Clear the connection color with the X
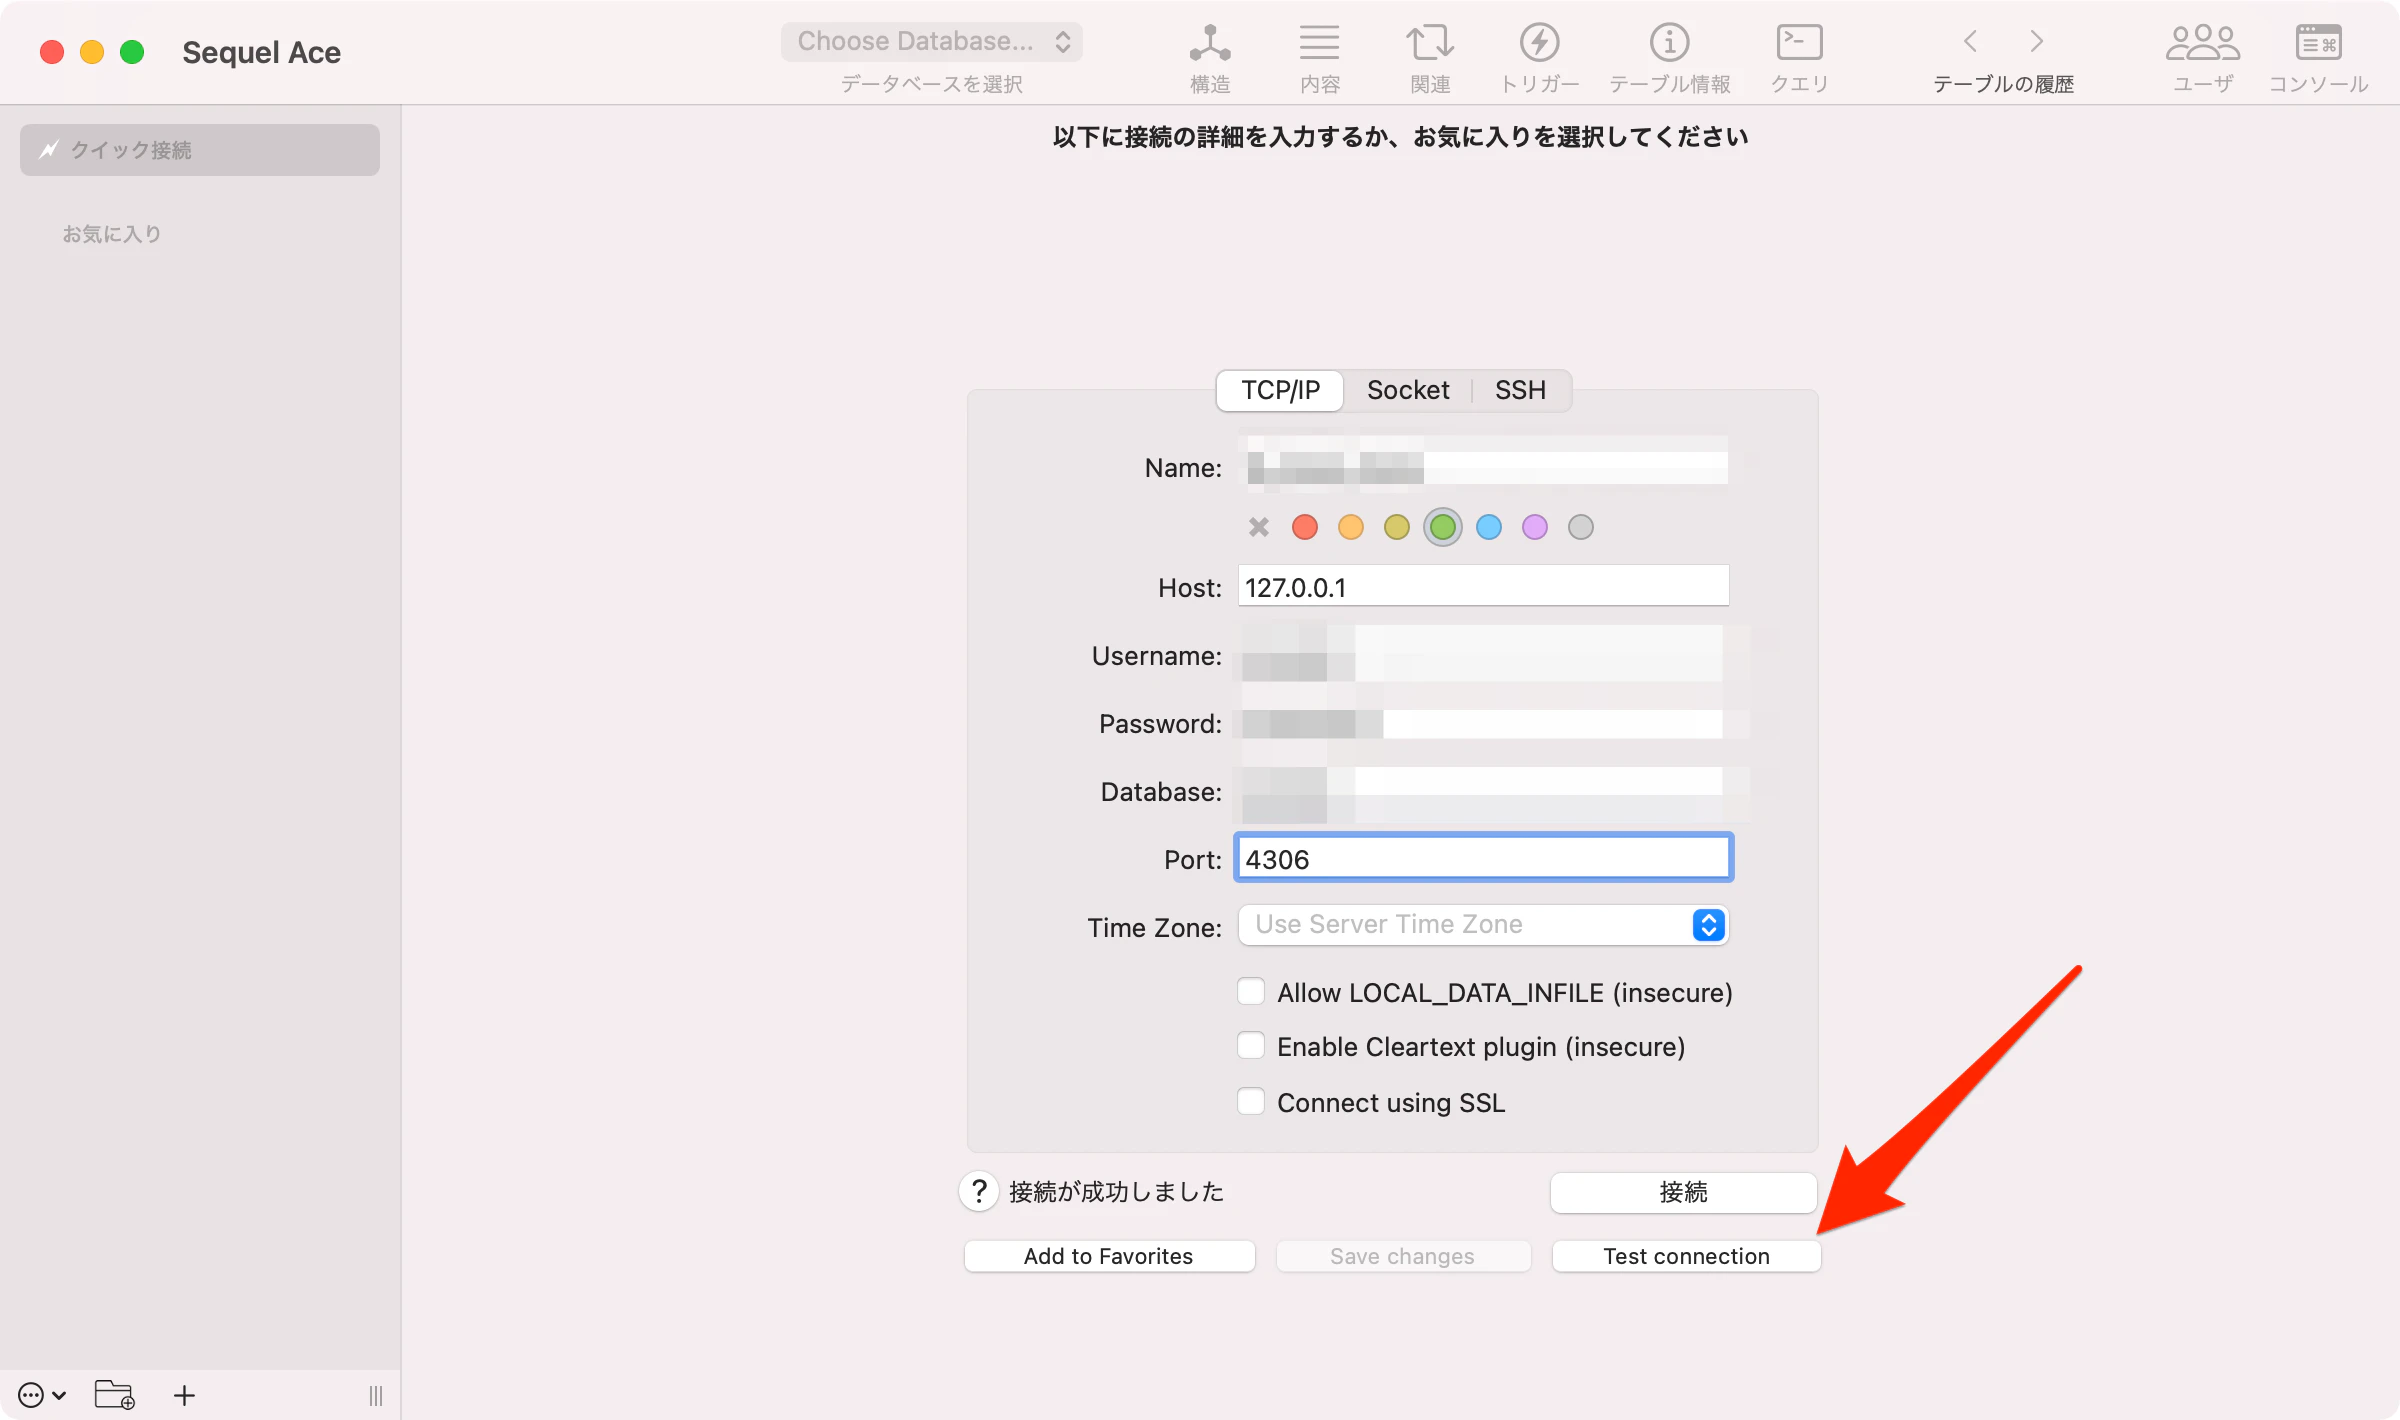Image resolution: width=2400 pixels, height=1420 pixels. point(1259,527)
